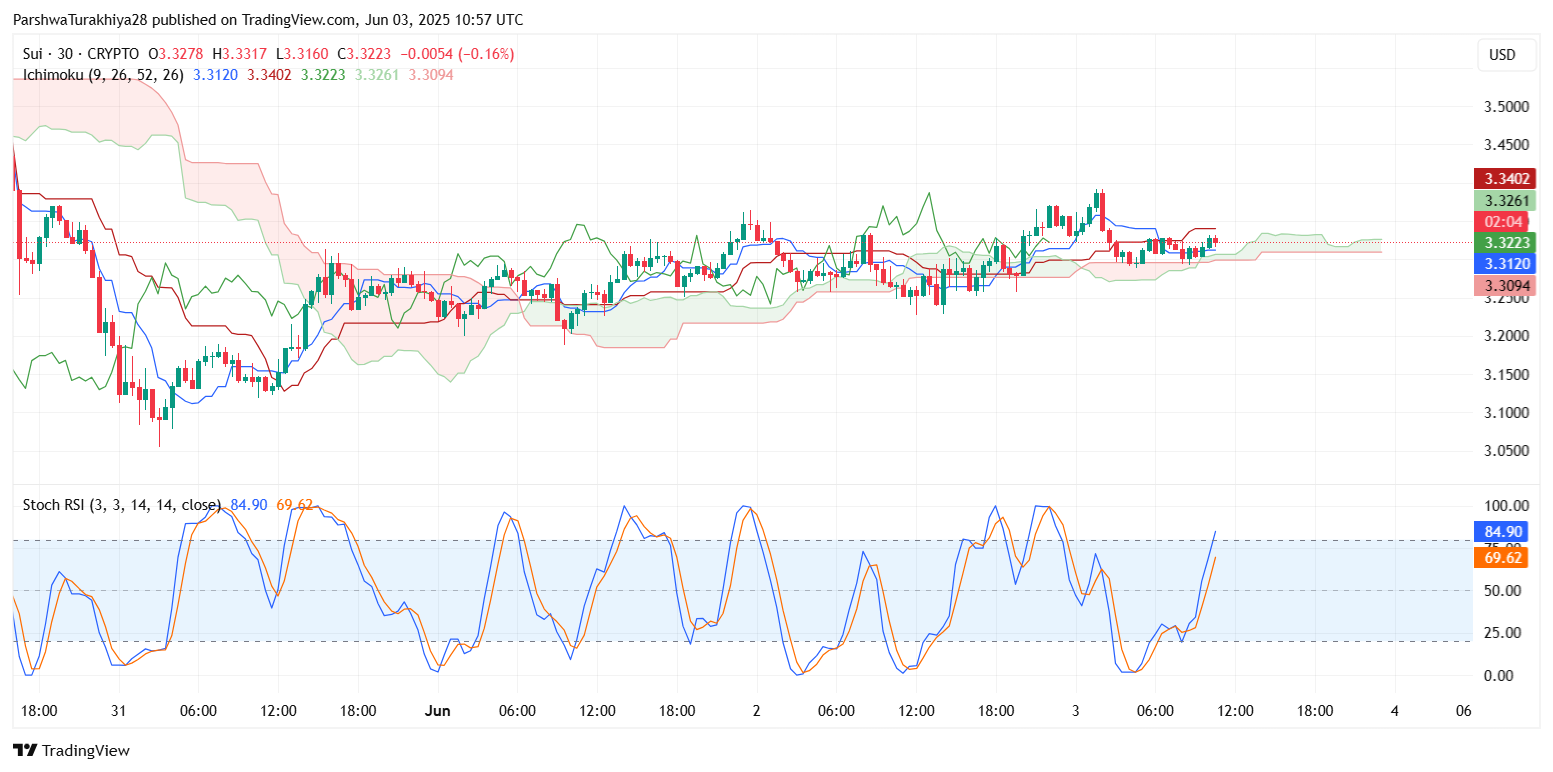Click the 31 date label on the time axis

(x=118, y=711)
